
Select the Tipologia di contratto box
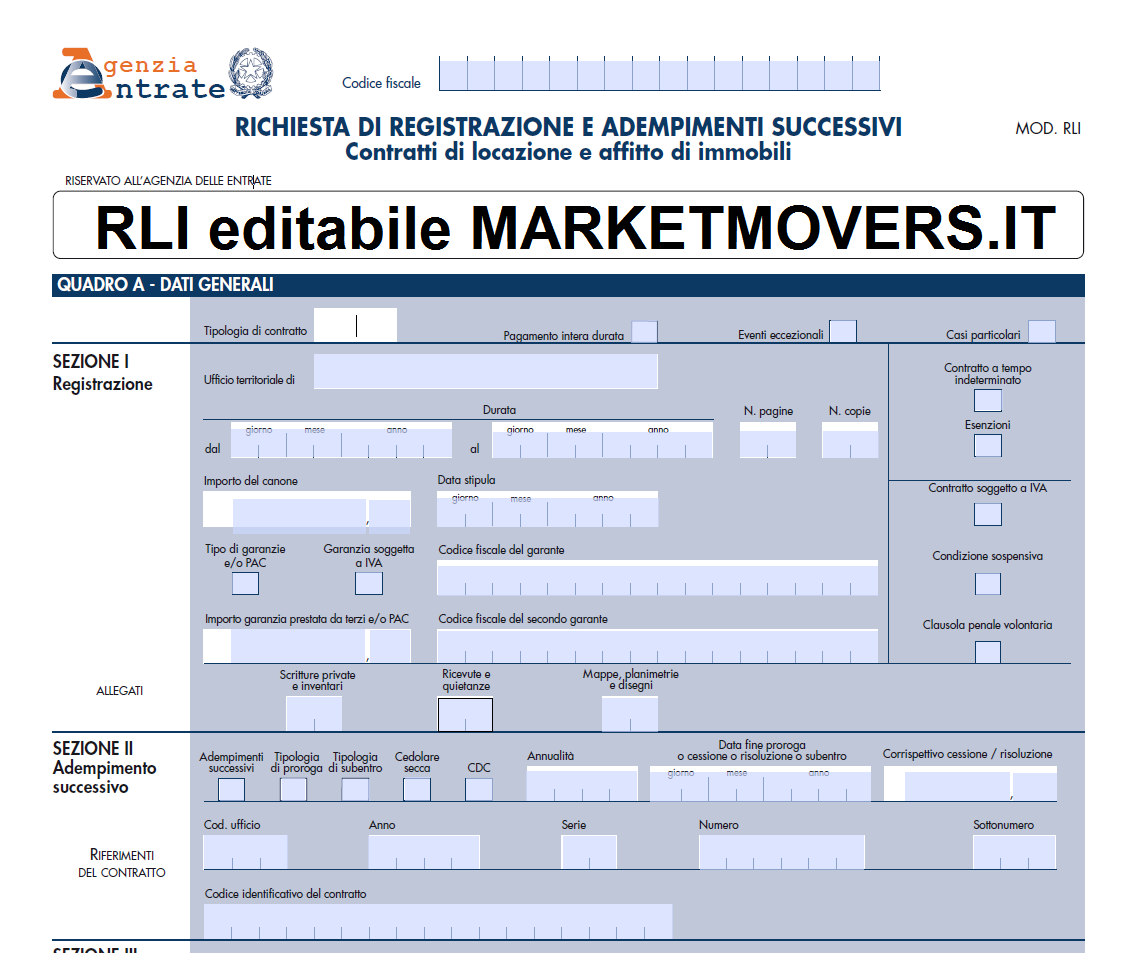[x=355, y=325]
